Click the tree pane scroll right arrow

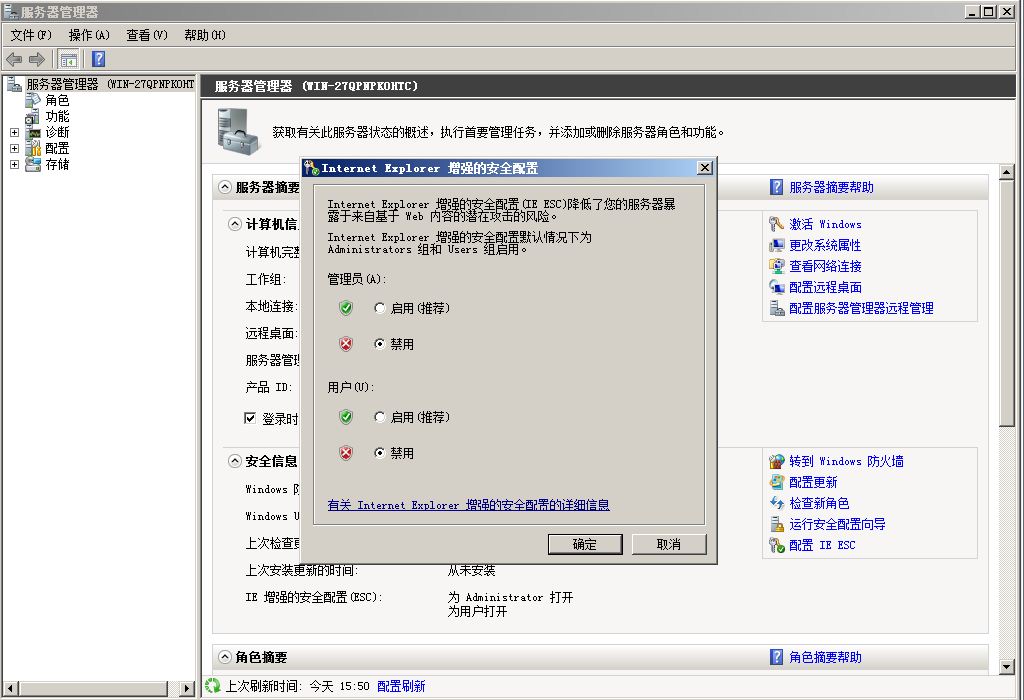coord(187,688)
